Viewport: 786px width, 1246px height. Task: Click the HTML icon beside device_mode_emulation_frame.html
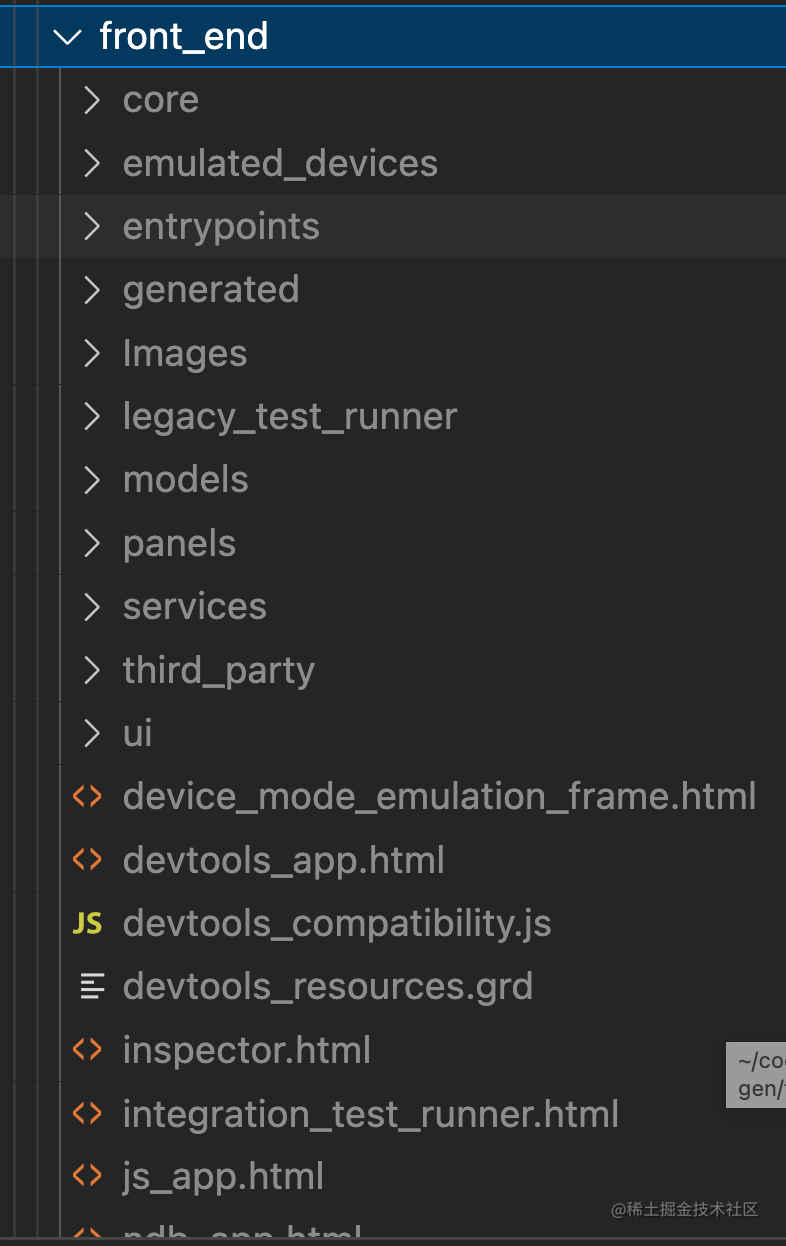point(88,797)
